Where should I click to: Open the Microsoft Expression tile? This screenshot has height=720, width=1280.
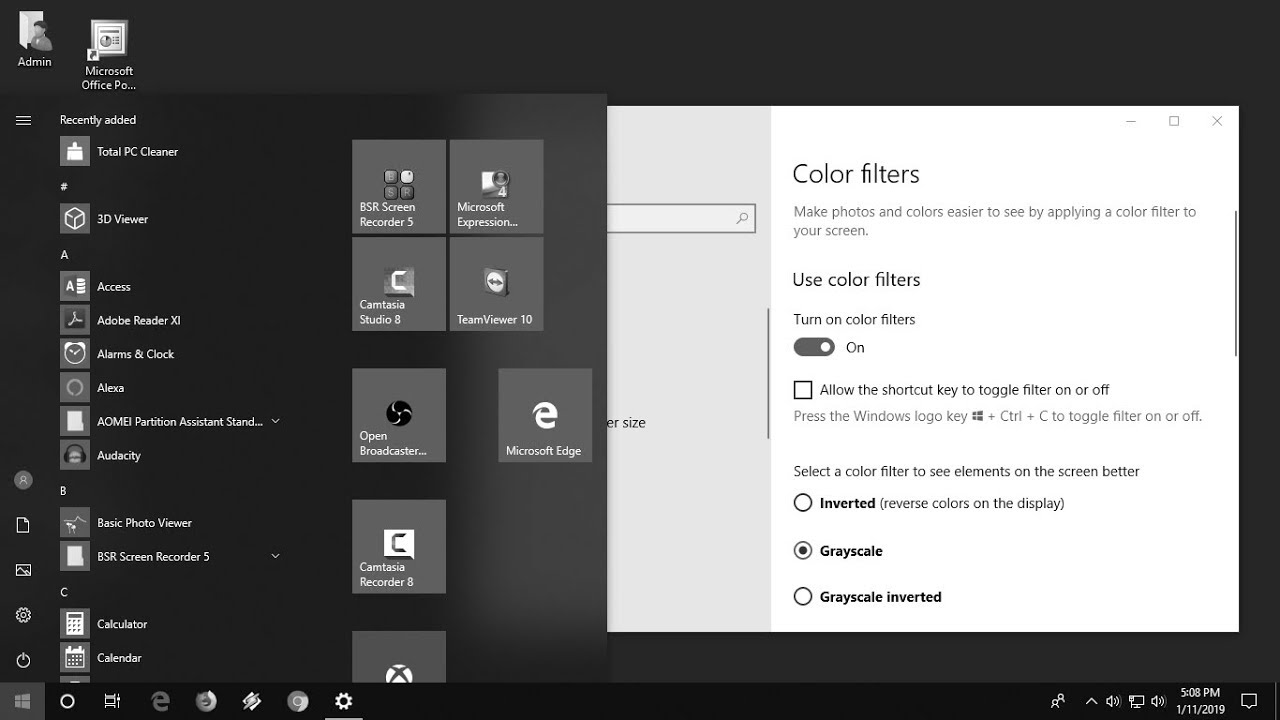coord(496,187)
